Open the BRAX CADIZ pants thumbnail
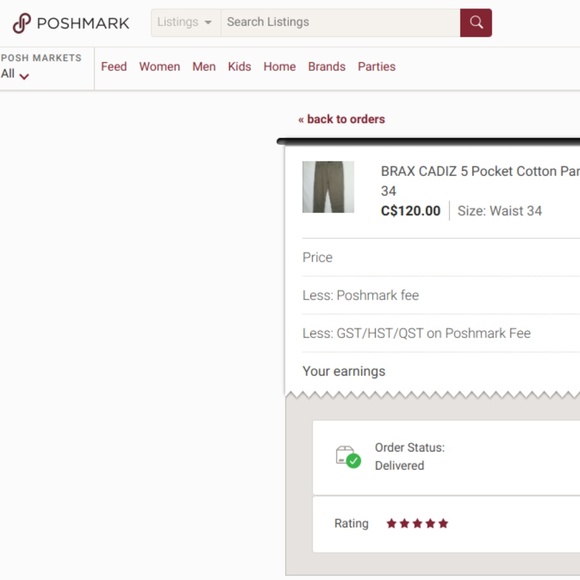The width and height of the screenshot is (580, 580). click(x=328, y=187)
